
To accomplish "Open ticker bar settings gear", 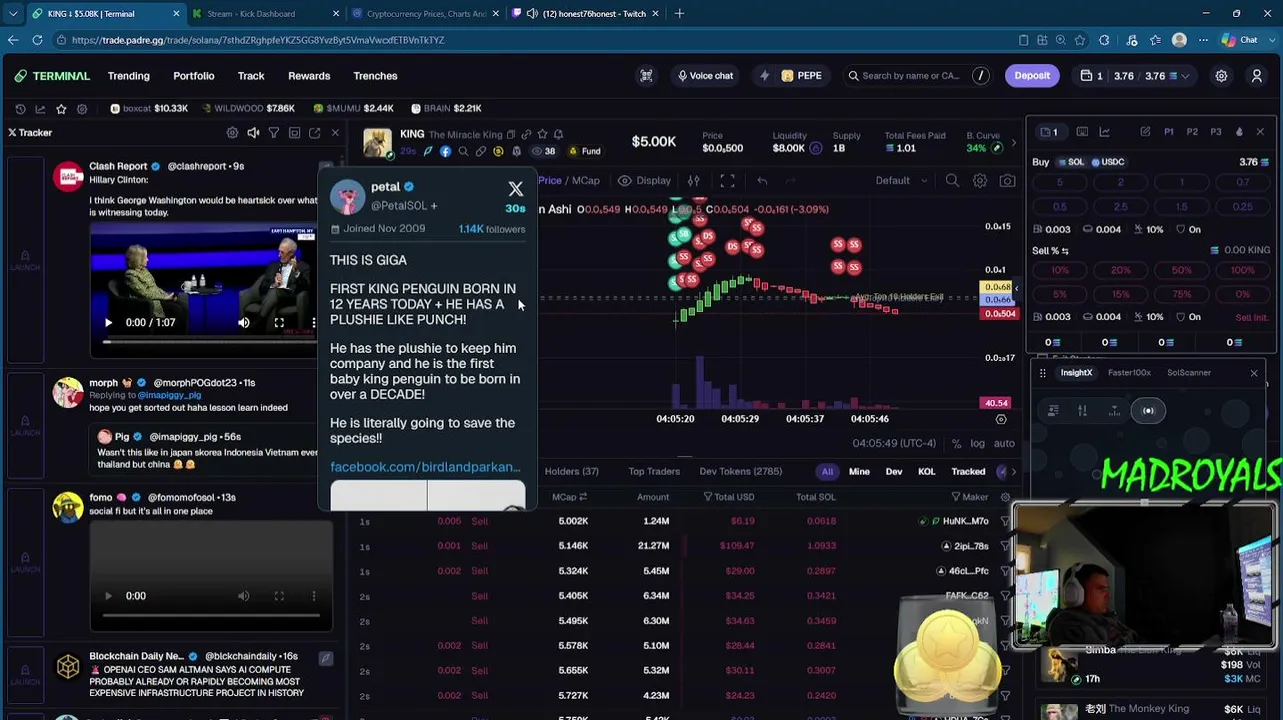I will click(82, 108).
